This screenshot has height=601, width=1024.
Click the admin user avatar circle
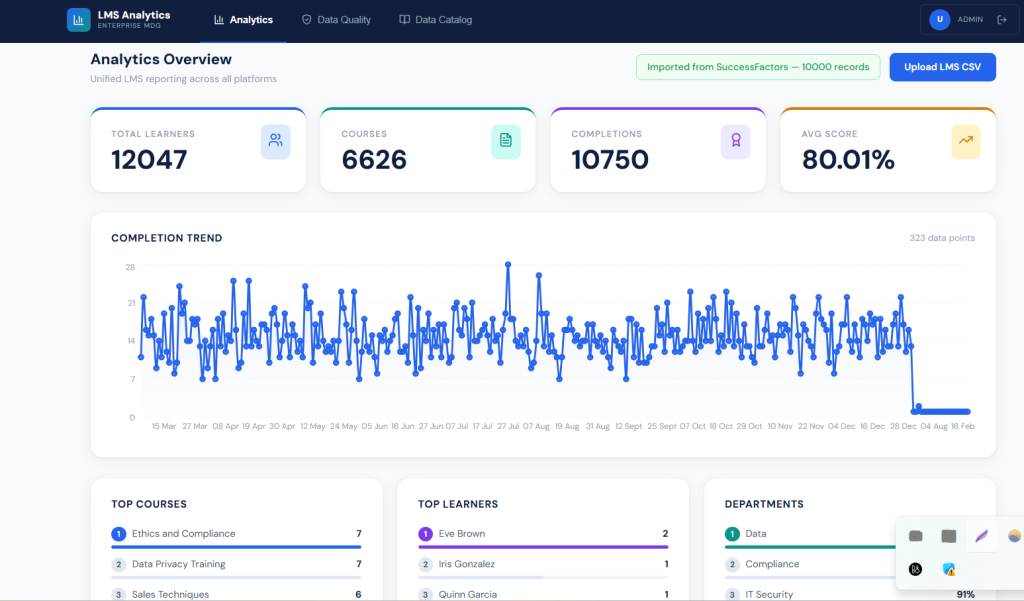939,19
